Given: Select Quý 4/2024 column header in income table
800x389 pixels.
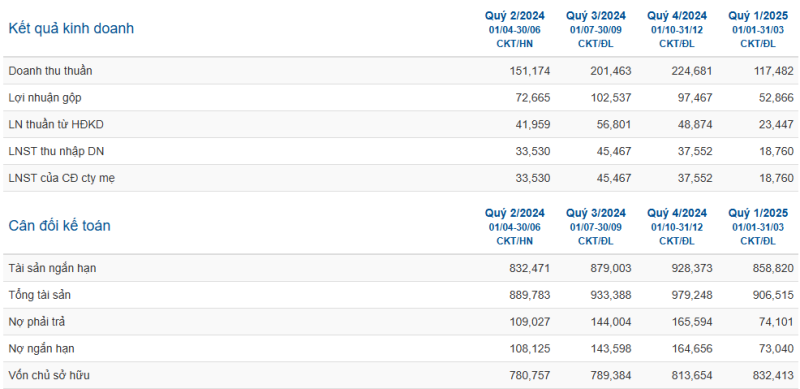Looking at the screenshot, I should (677, 16).
